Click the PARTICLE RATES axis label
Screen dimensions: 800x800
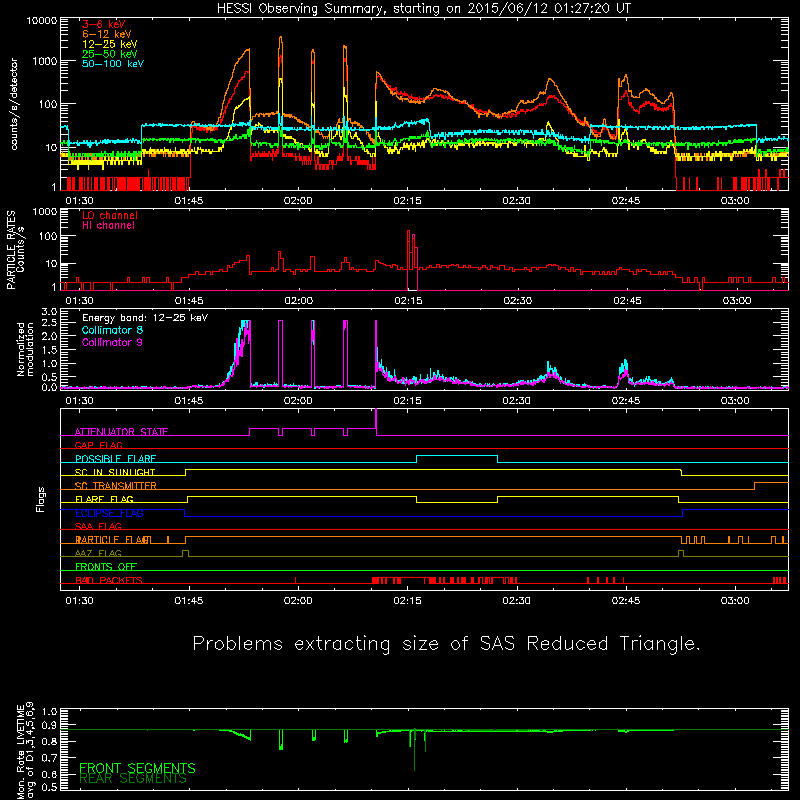15,250
